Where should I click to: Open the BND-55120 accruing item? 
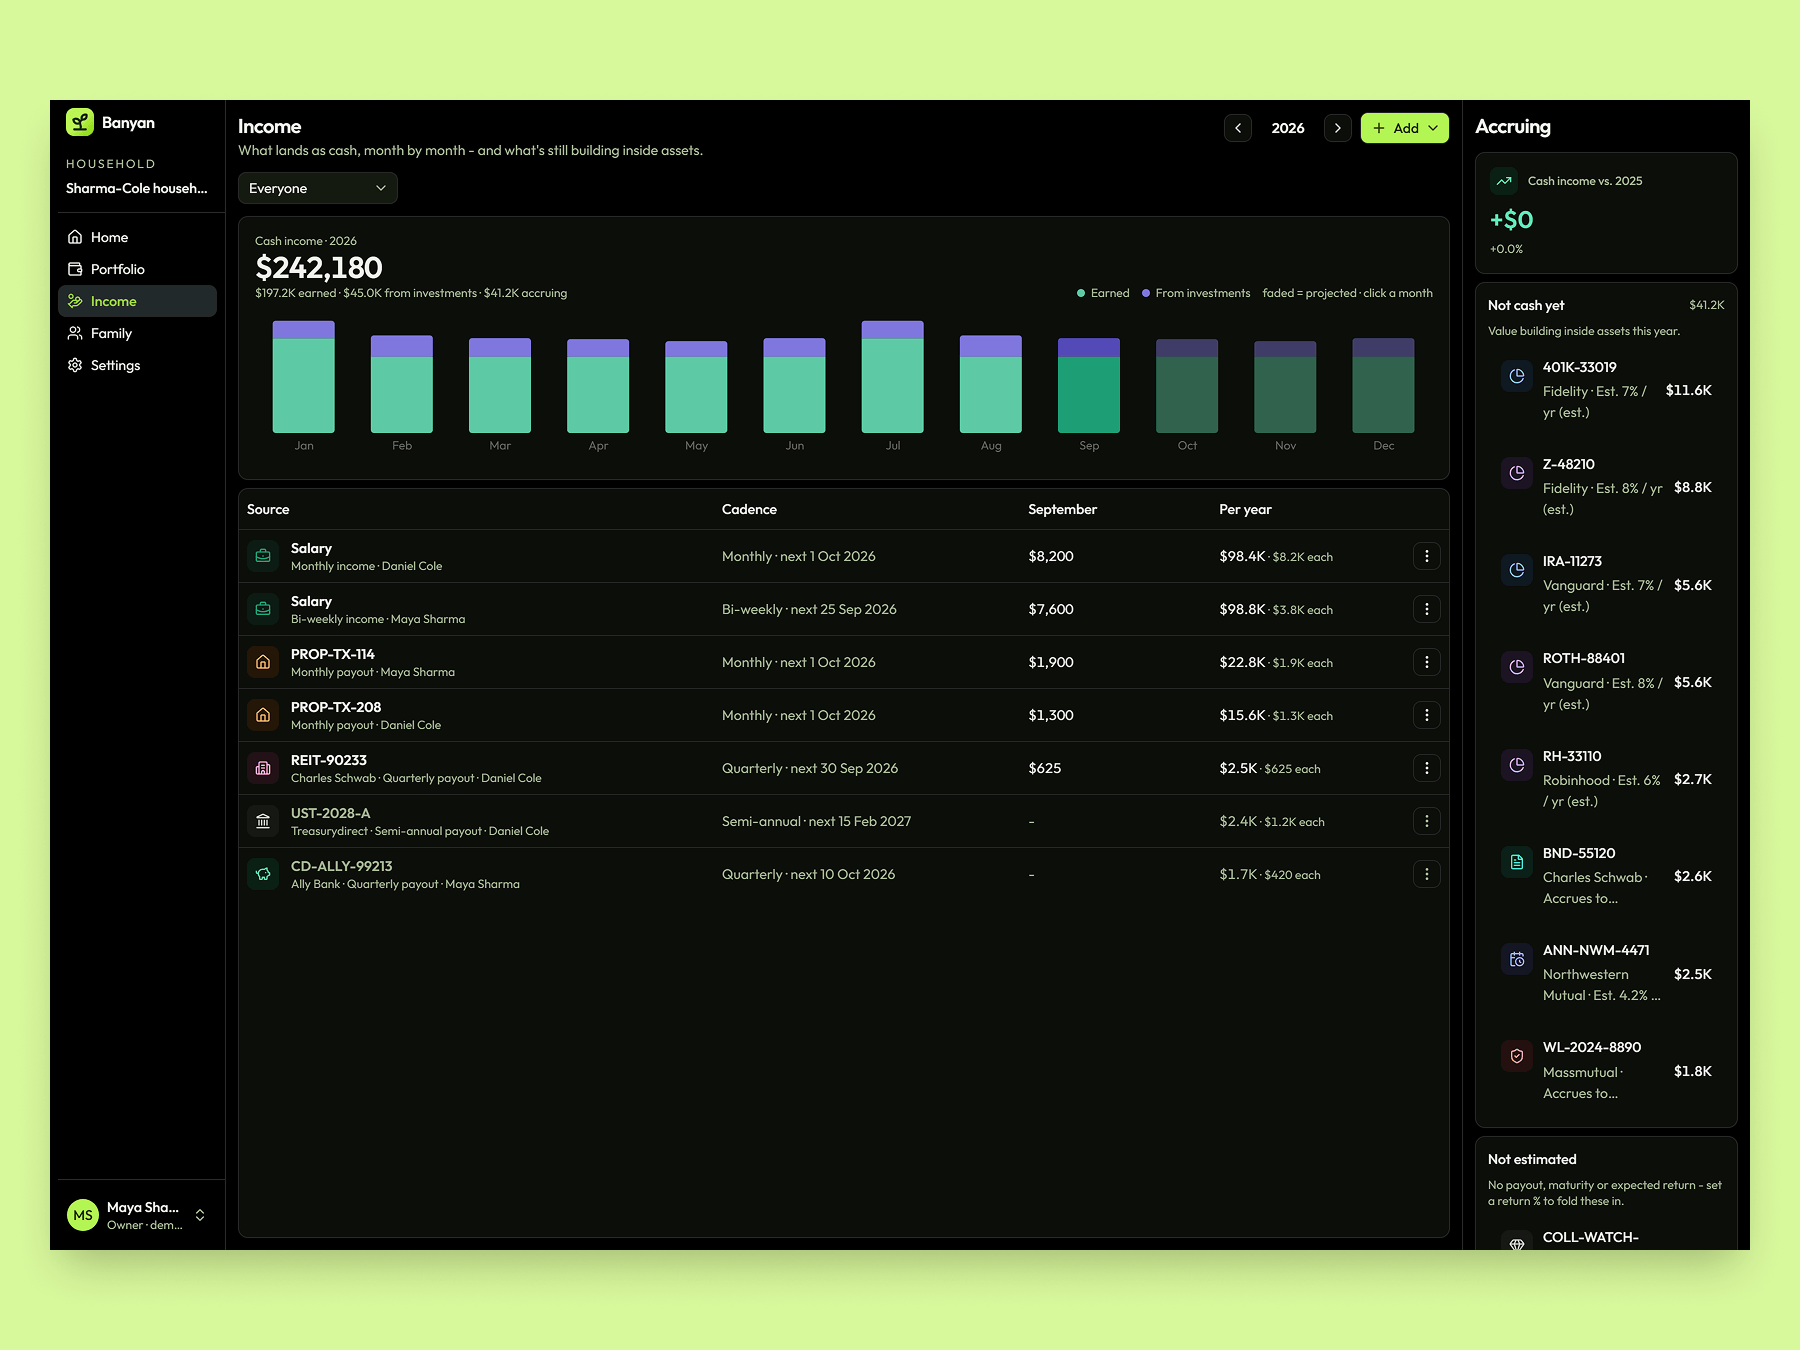[x=1606, y=876]
